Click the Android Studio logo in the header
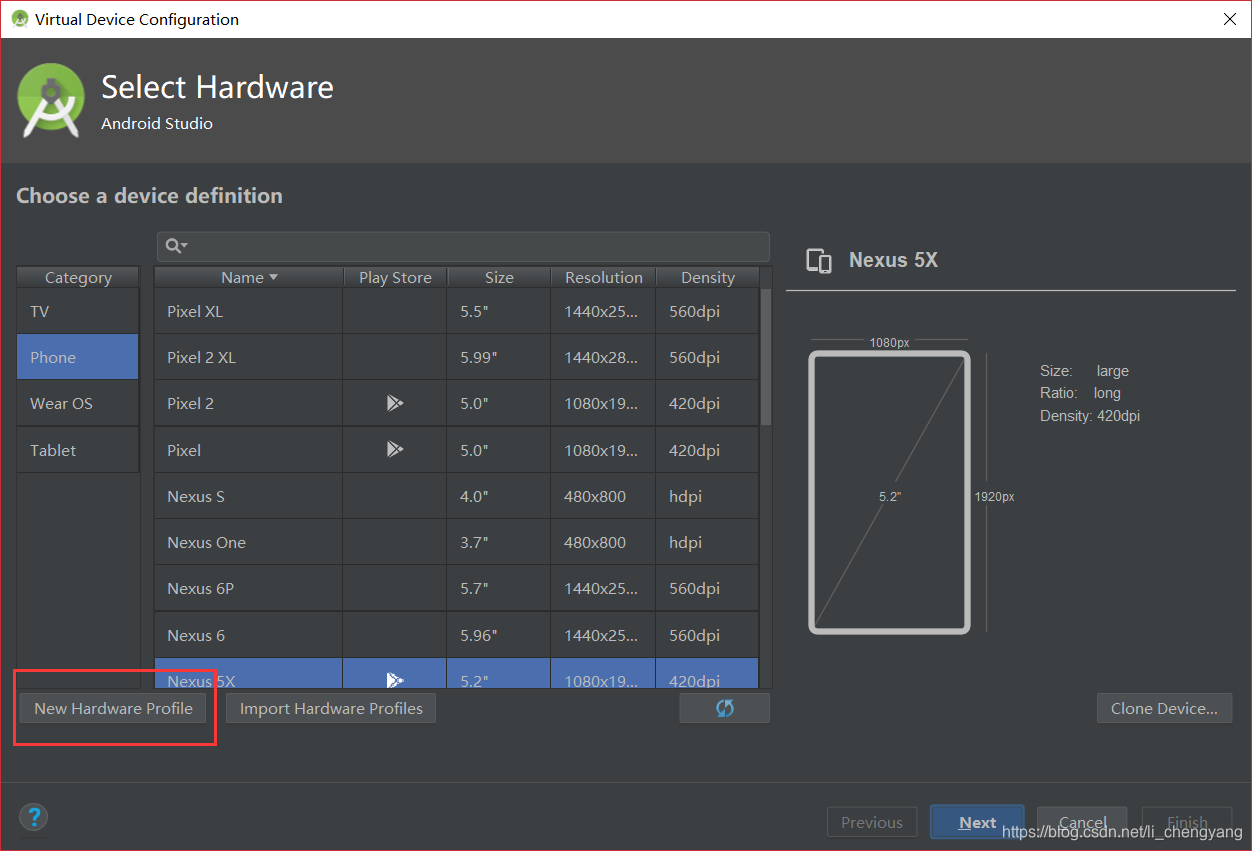 coord(51,100)
